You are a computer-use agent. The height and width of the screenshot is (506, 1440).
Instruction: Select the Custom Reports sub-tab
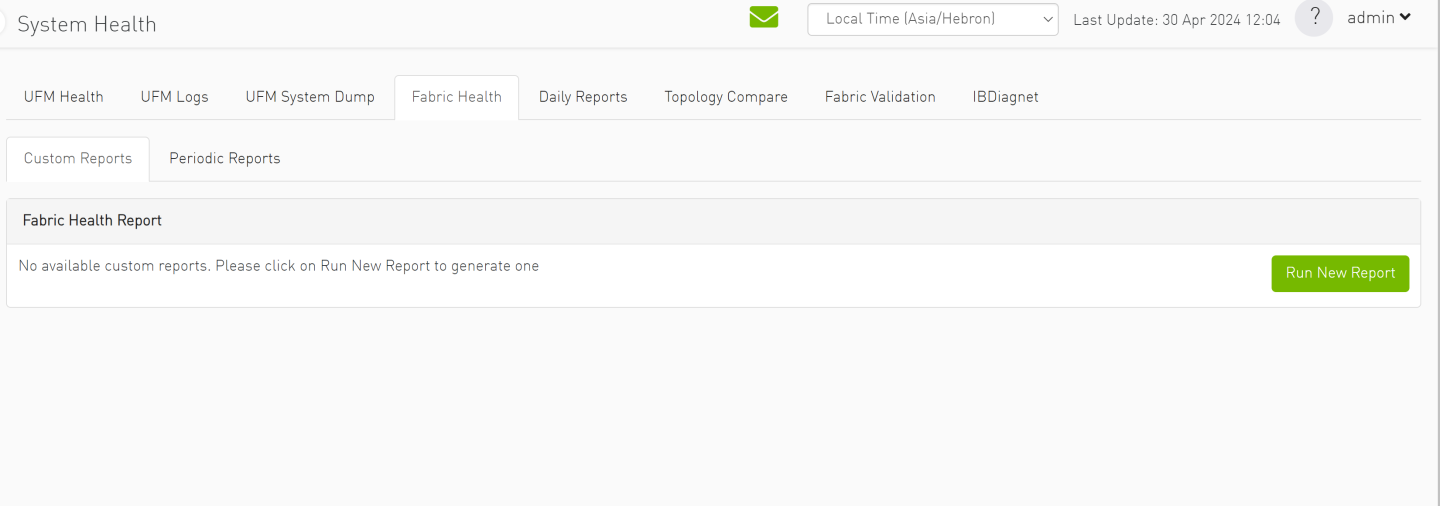click(78, 159)
